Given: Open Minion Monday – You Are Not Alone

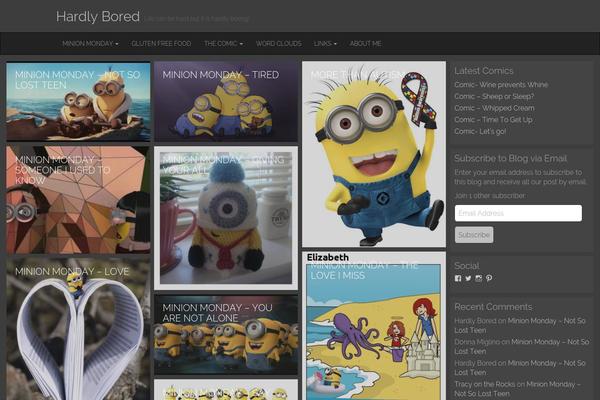Looking at the screenshot, I should (226, 335).
